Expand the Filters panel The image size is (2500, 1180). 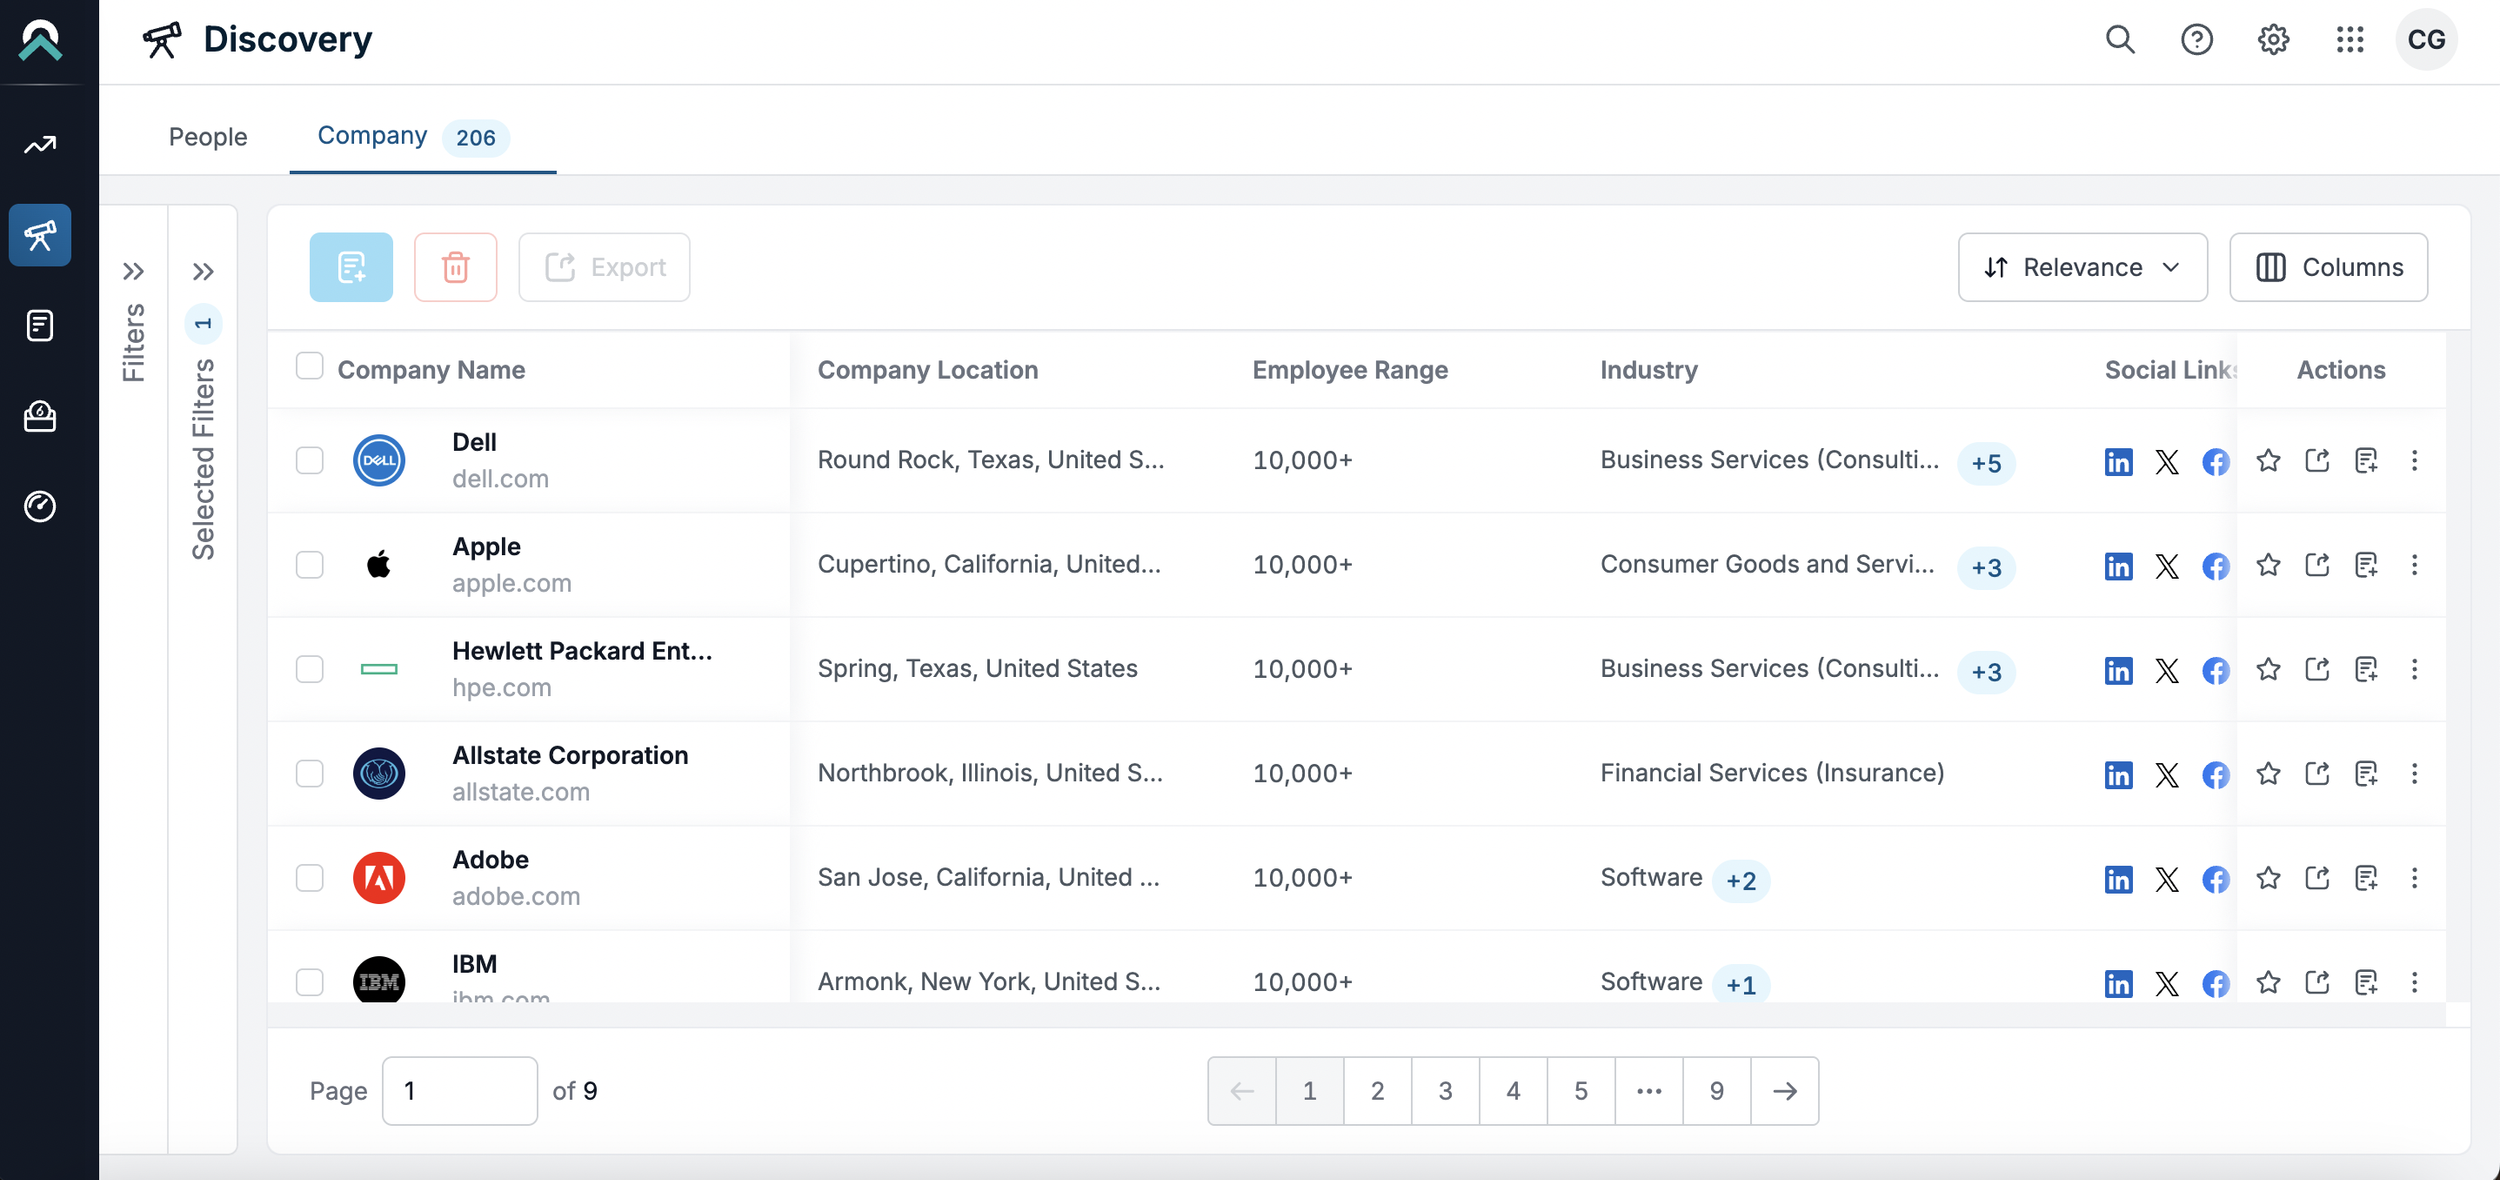tap(133, 271)
